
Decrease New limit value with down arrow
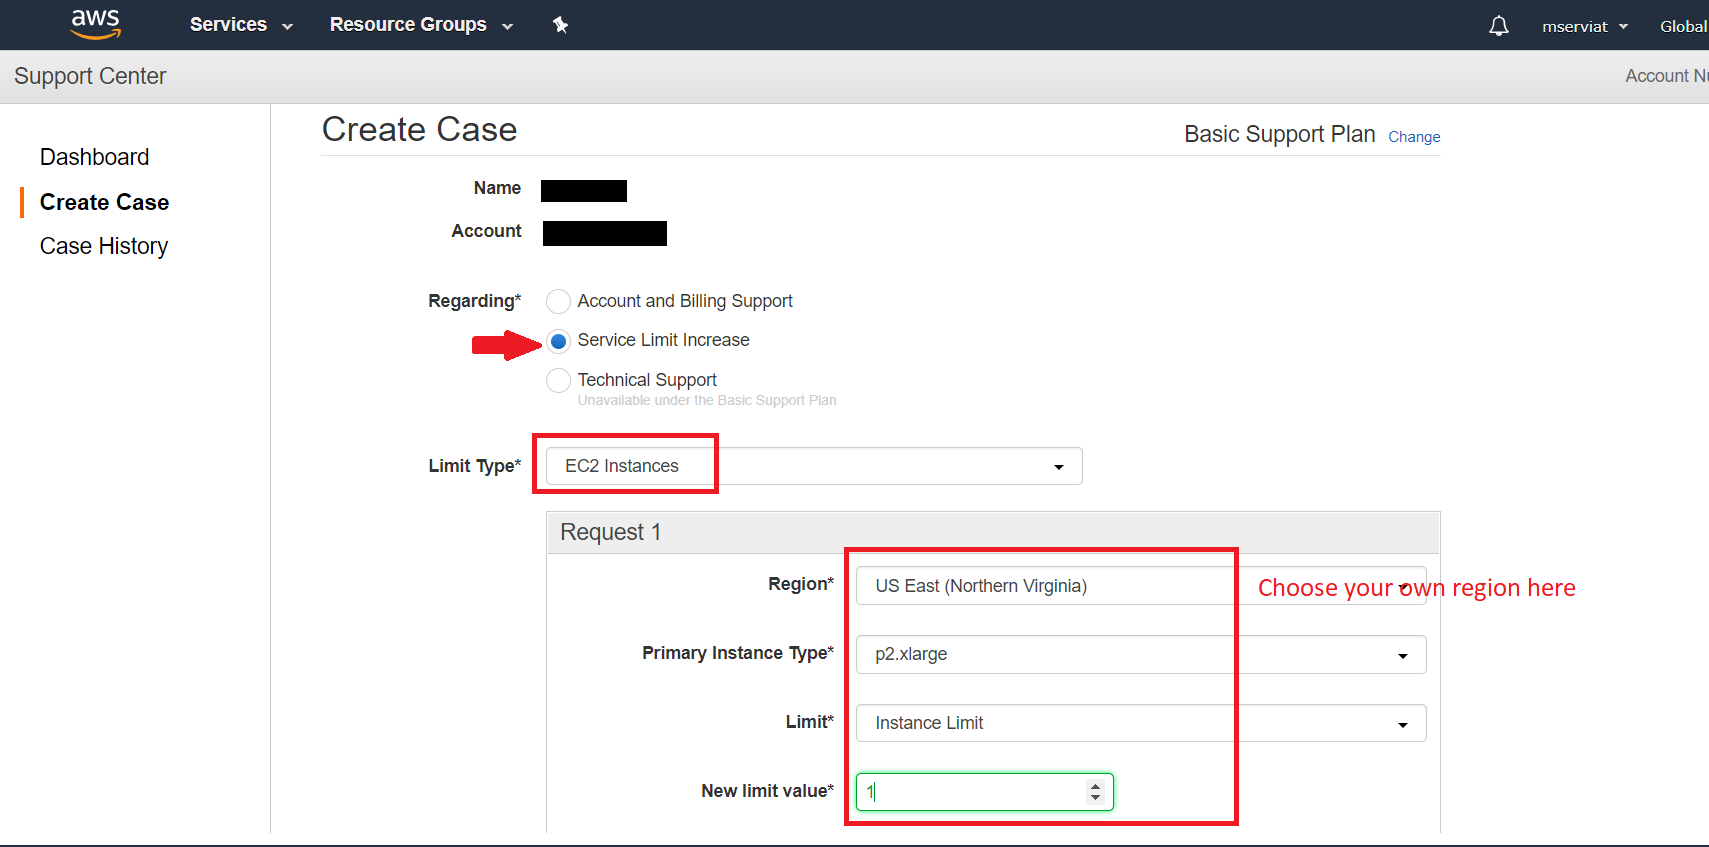click(x=1095, y=798)
